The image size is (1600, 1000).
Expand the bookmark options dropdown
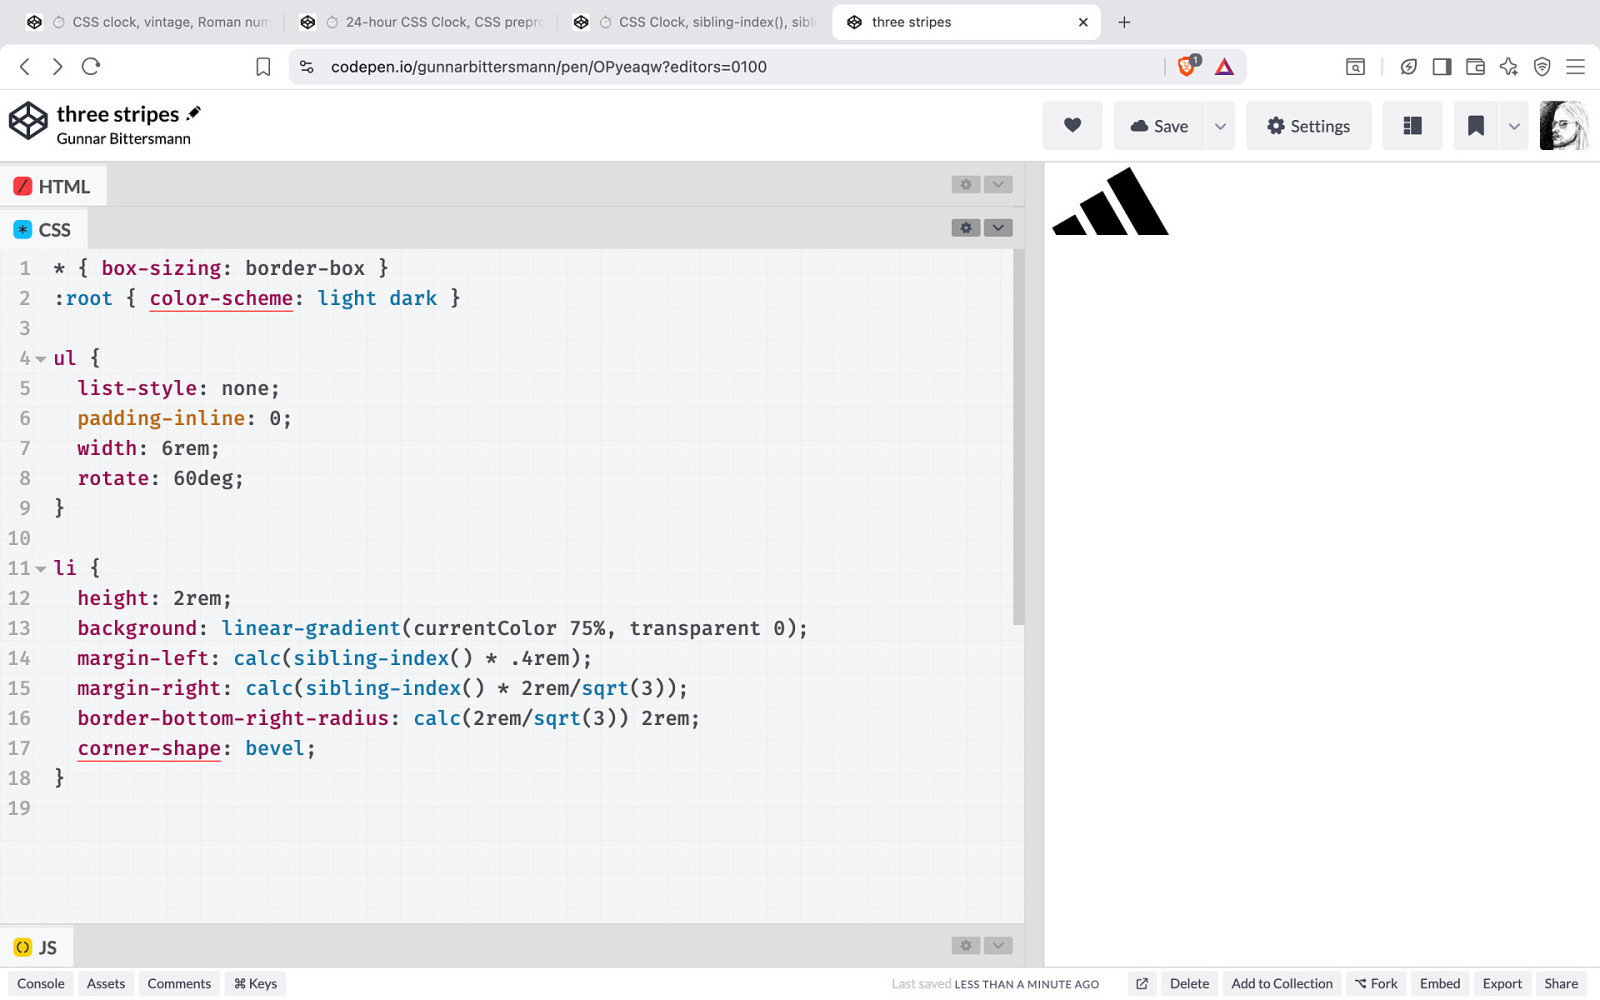click(x=1514, y=126)
